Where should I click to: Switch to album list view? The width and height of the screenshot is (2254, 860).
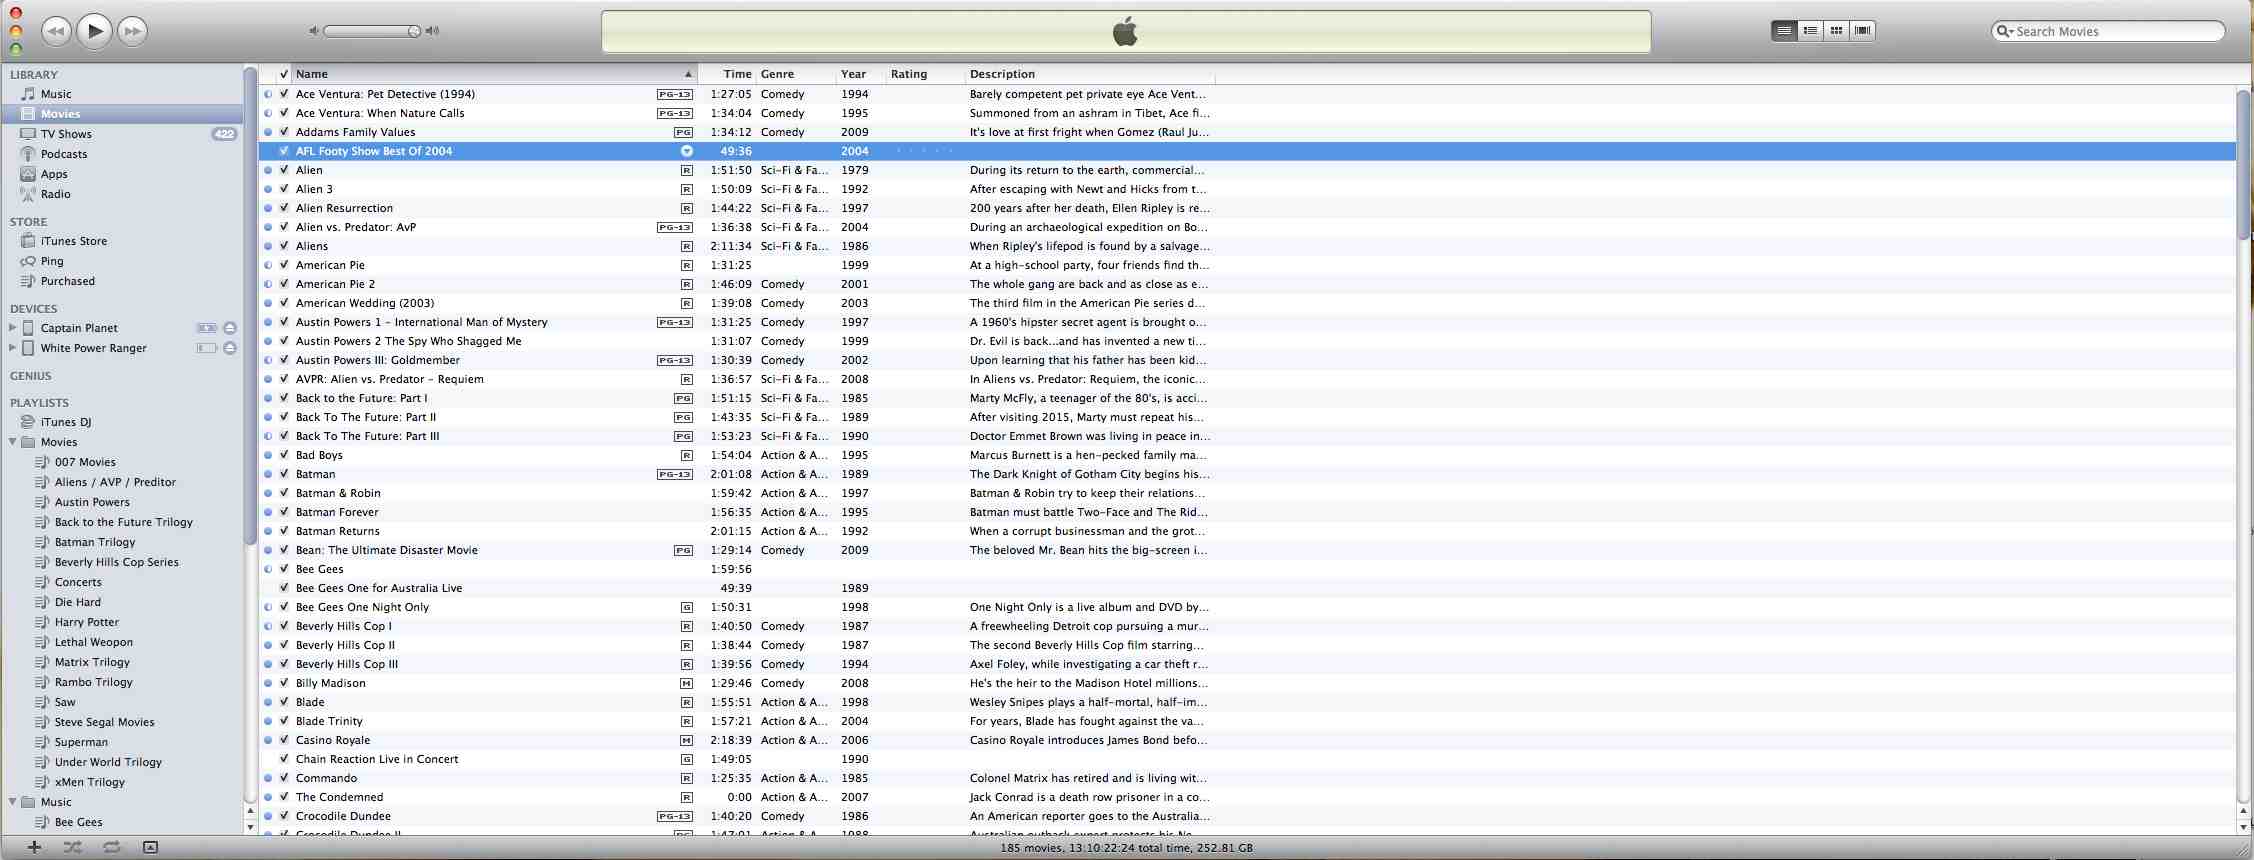(1810, 31)
